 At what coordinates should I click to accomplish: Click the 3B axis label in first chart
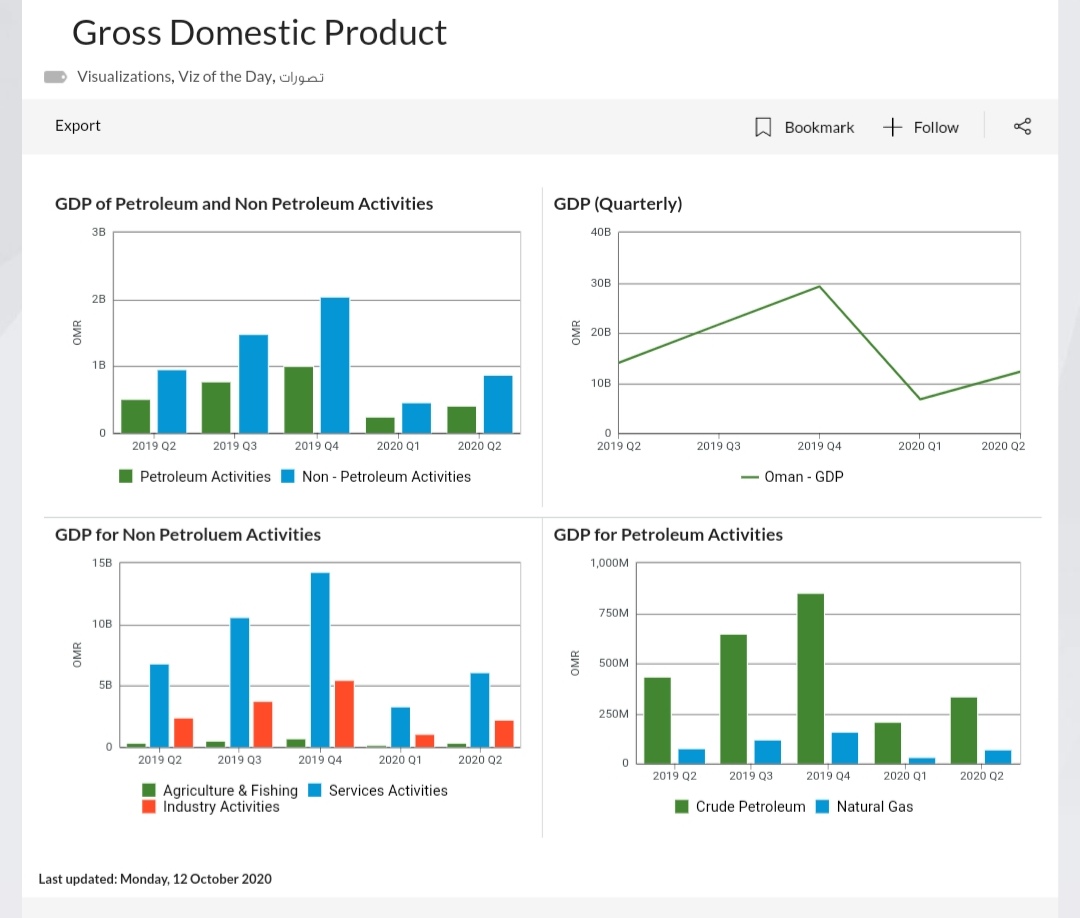(x=98, y=233)
